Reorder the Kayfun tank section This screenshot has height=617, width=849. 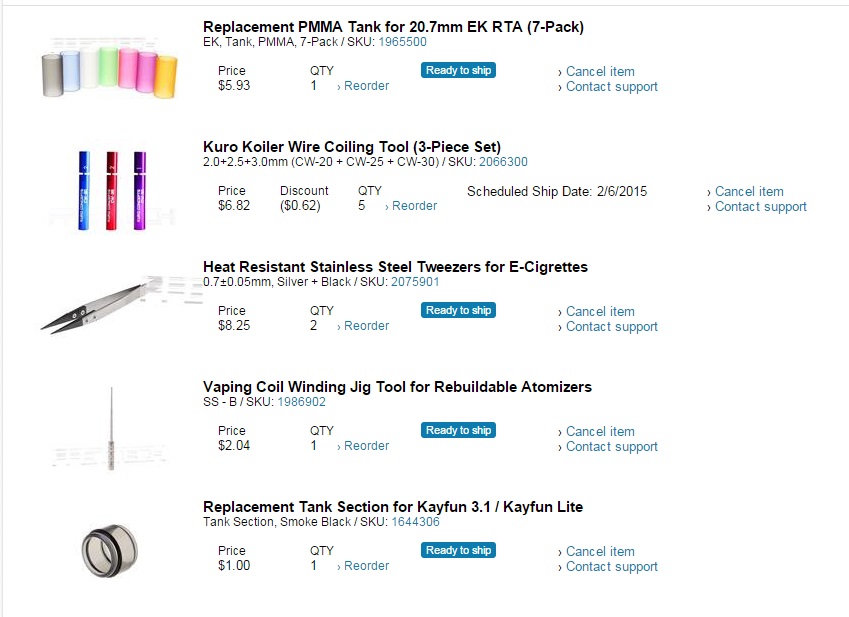[x=366, y=566]
